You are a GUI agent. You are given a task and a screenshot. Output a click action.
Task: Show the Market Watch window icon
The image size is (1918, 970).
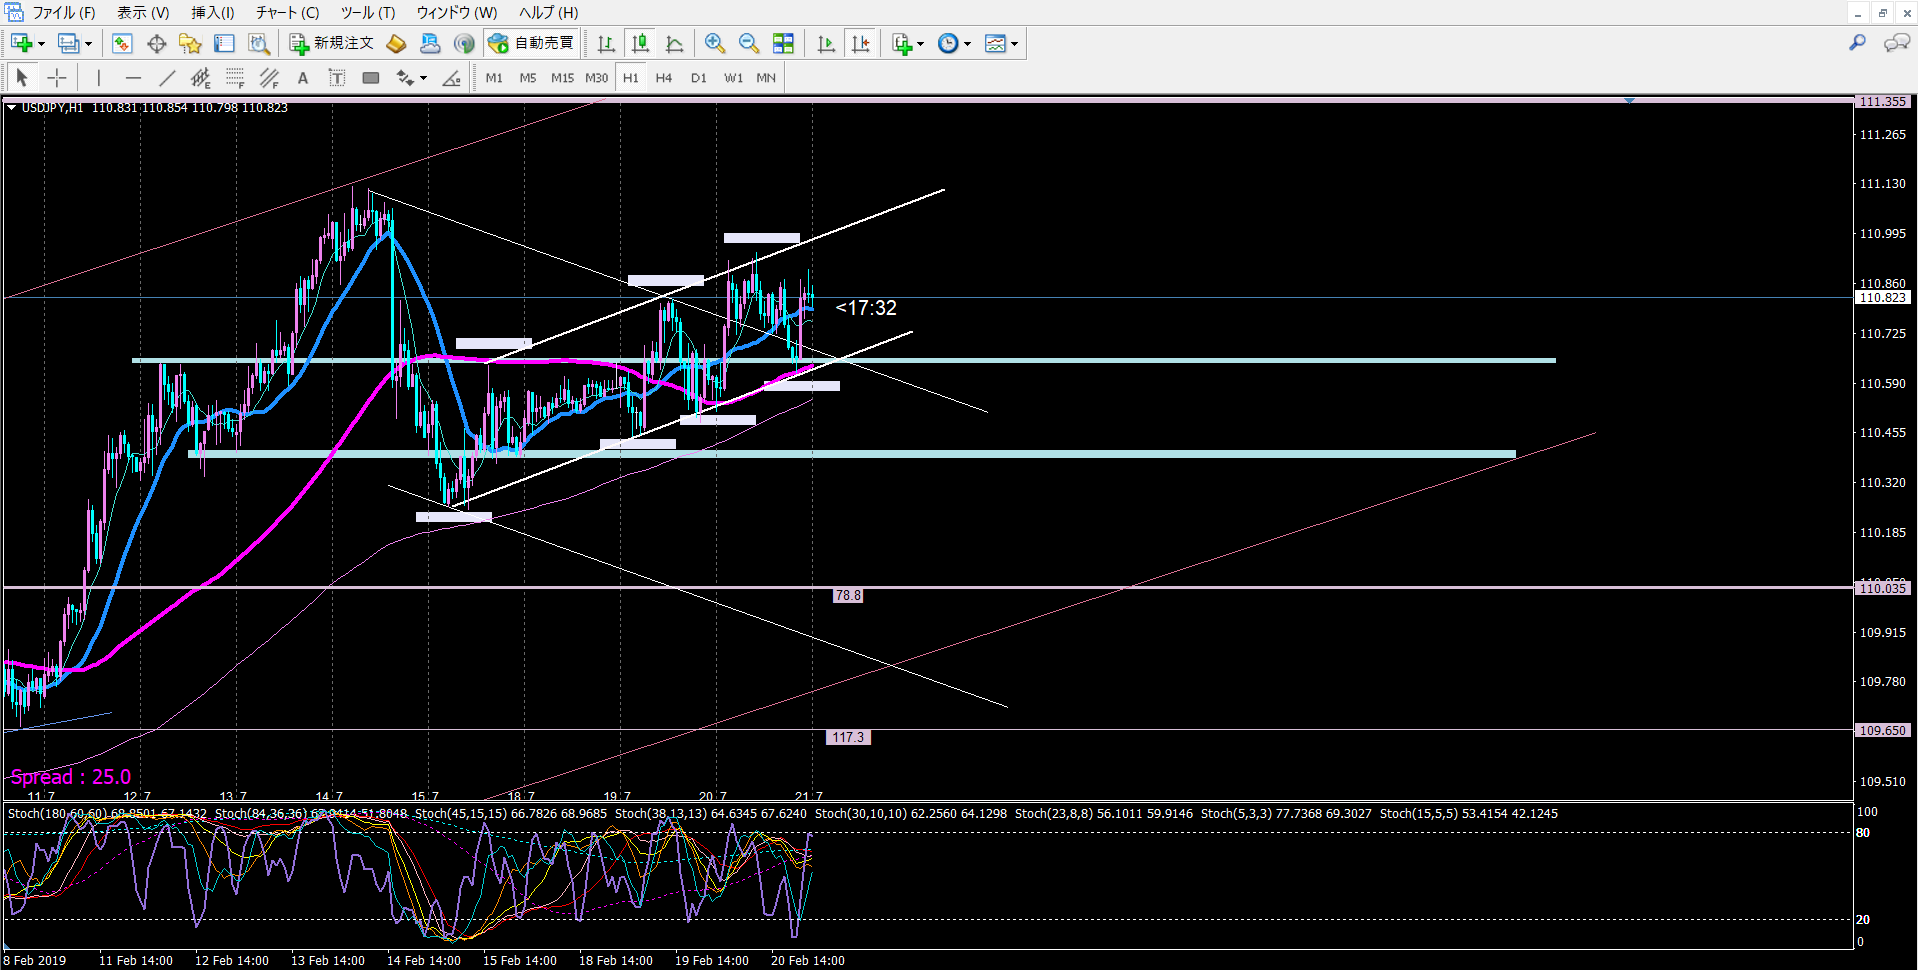point(122,43)
